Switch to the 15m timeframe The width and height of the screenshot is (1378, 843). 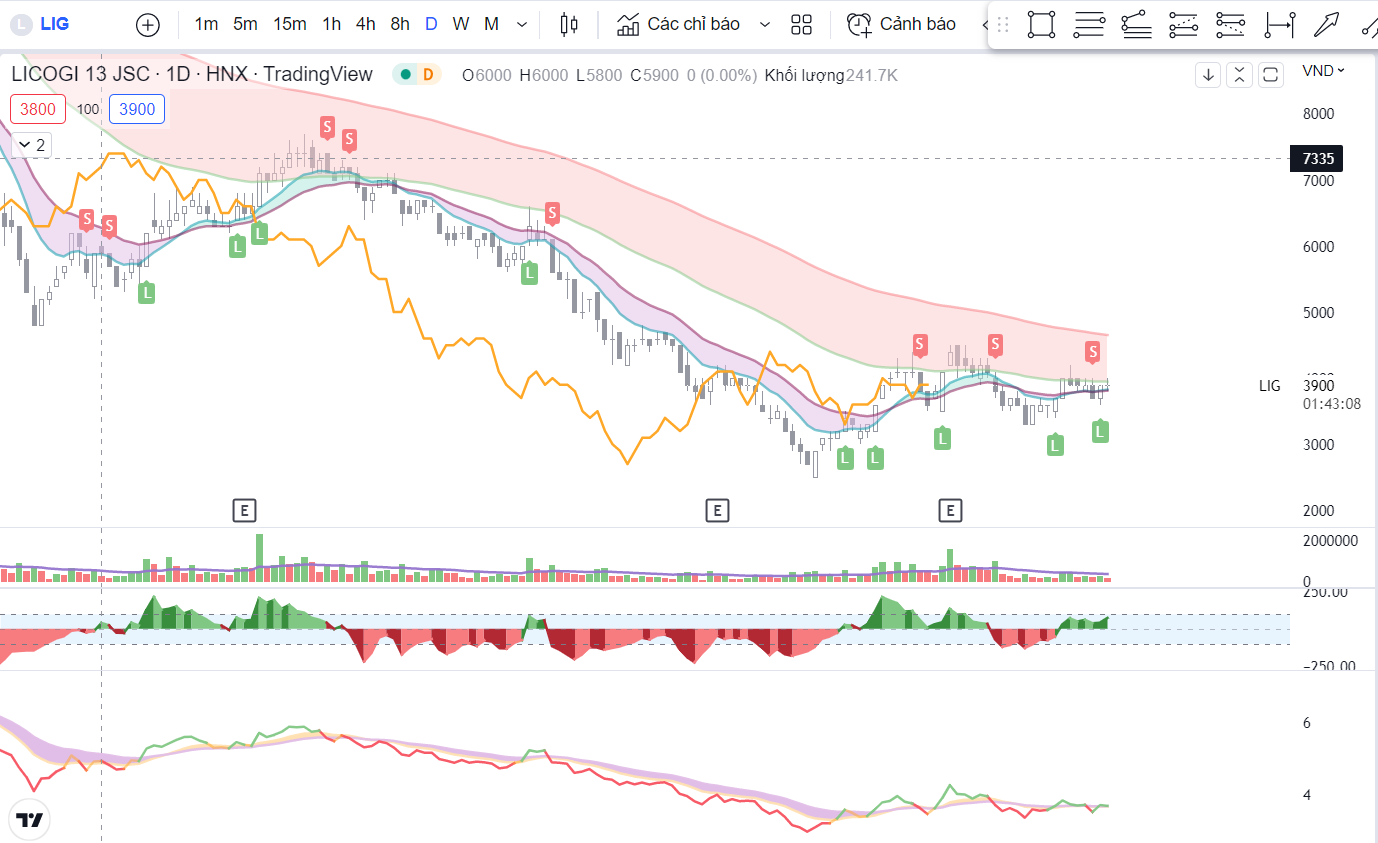[x=290, y=24]
